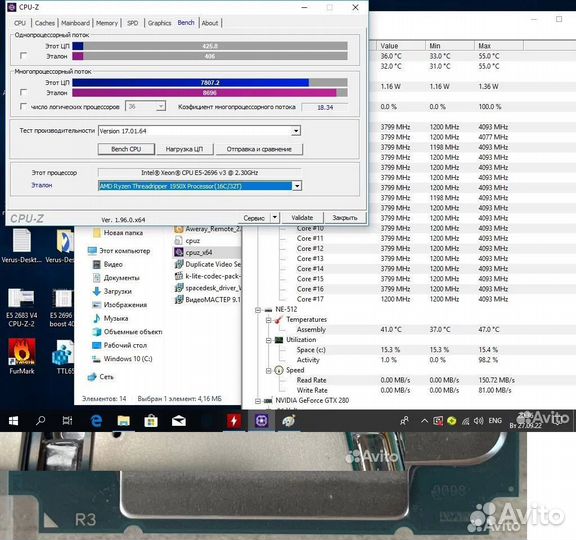
Task: Open taskbar search magnifier
Action: click(40, 421)
